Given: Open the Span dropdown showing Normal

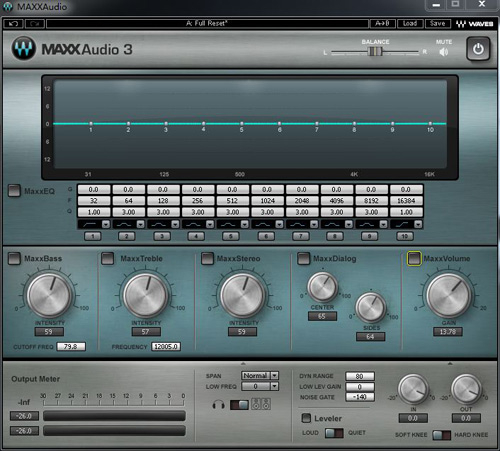Looking at the screenshot, I should [260, 376].
